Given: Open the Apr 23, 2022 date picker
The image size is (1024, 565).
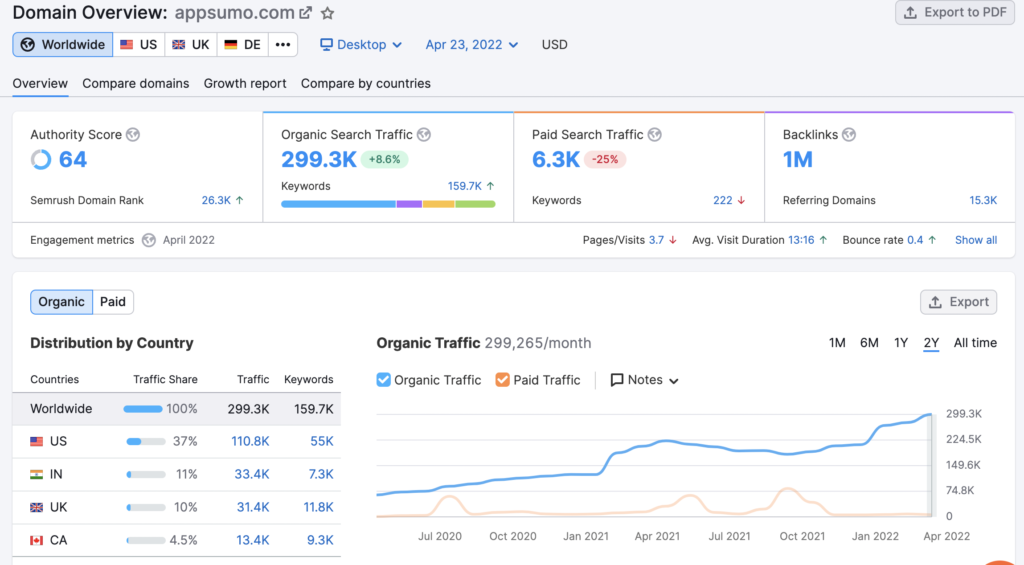Looking at the screenshot, I should pos(472,44).
